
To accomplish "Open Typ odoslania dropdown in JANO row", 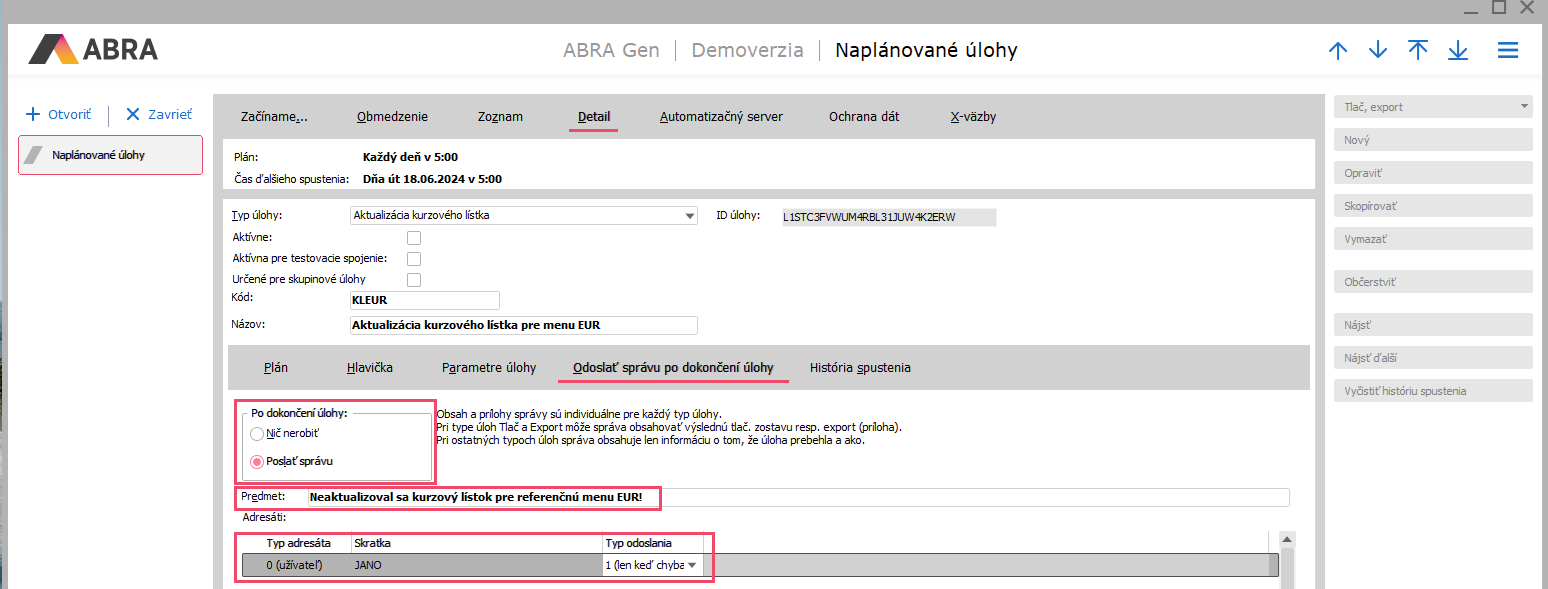I will [691, 565].
